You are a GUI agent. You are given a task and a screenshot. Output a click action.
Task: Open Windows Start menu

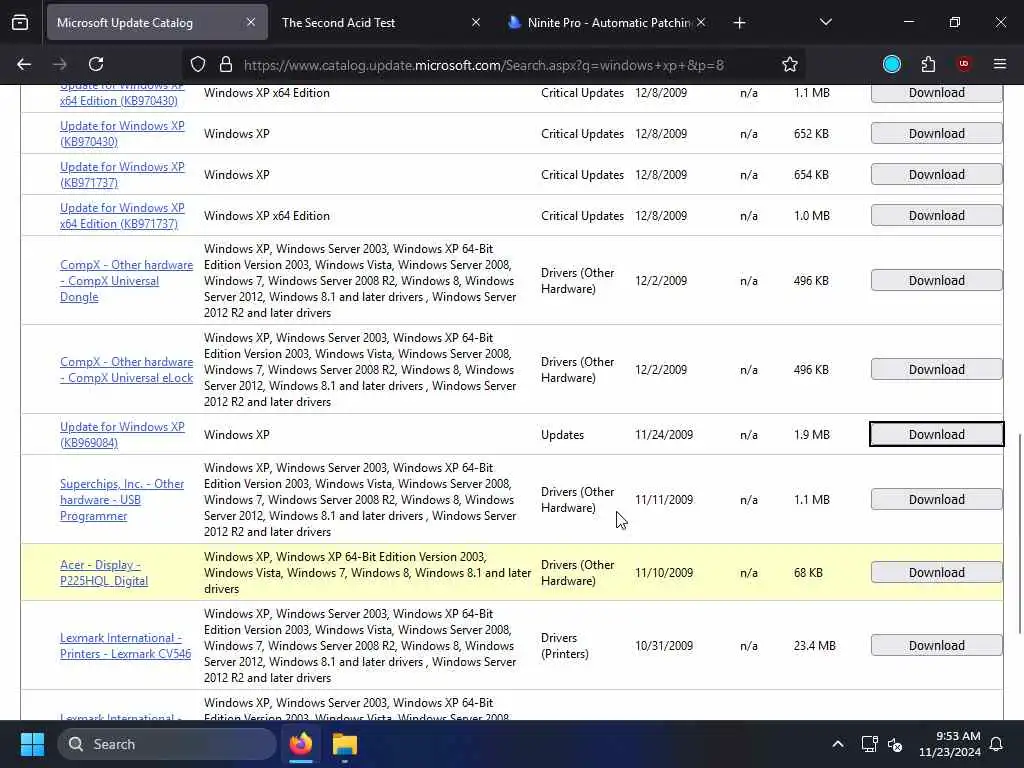pos(32,744)
